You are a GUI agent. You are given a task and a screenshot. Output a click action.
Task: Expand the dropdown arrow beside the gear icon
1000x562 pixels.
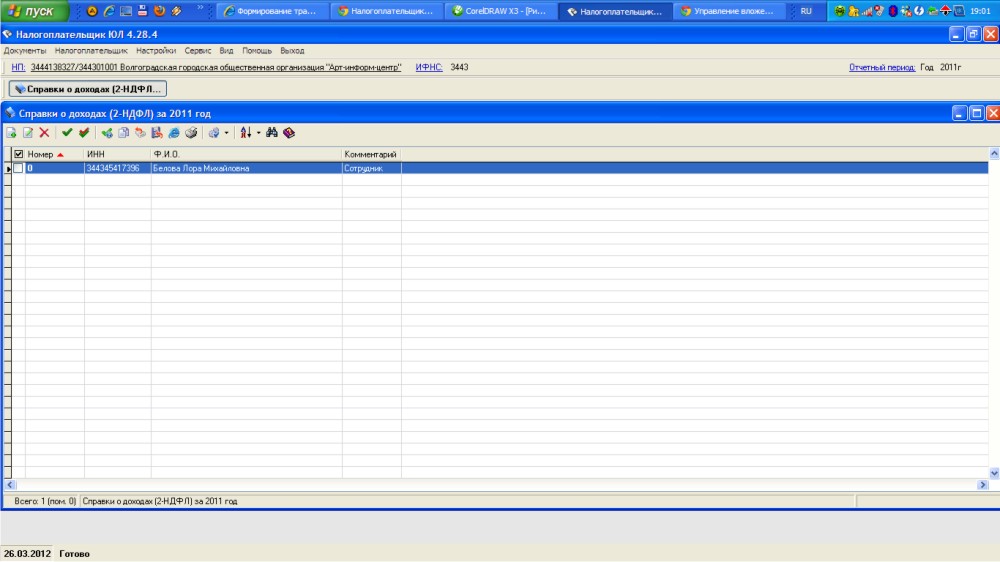pos(226,133)
